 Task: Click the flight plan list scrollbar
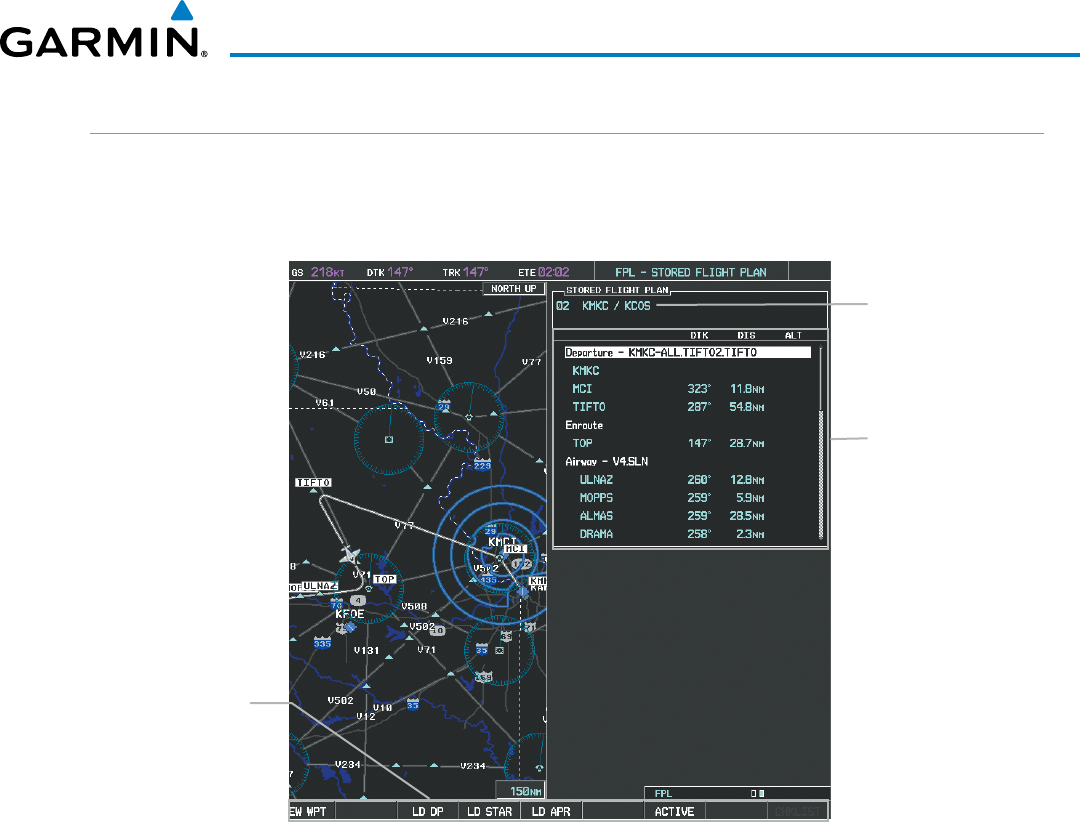click(821, 443)
